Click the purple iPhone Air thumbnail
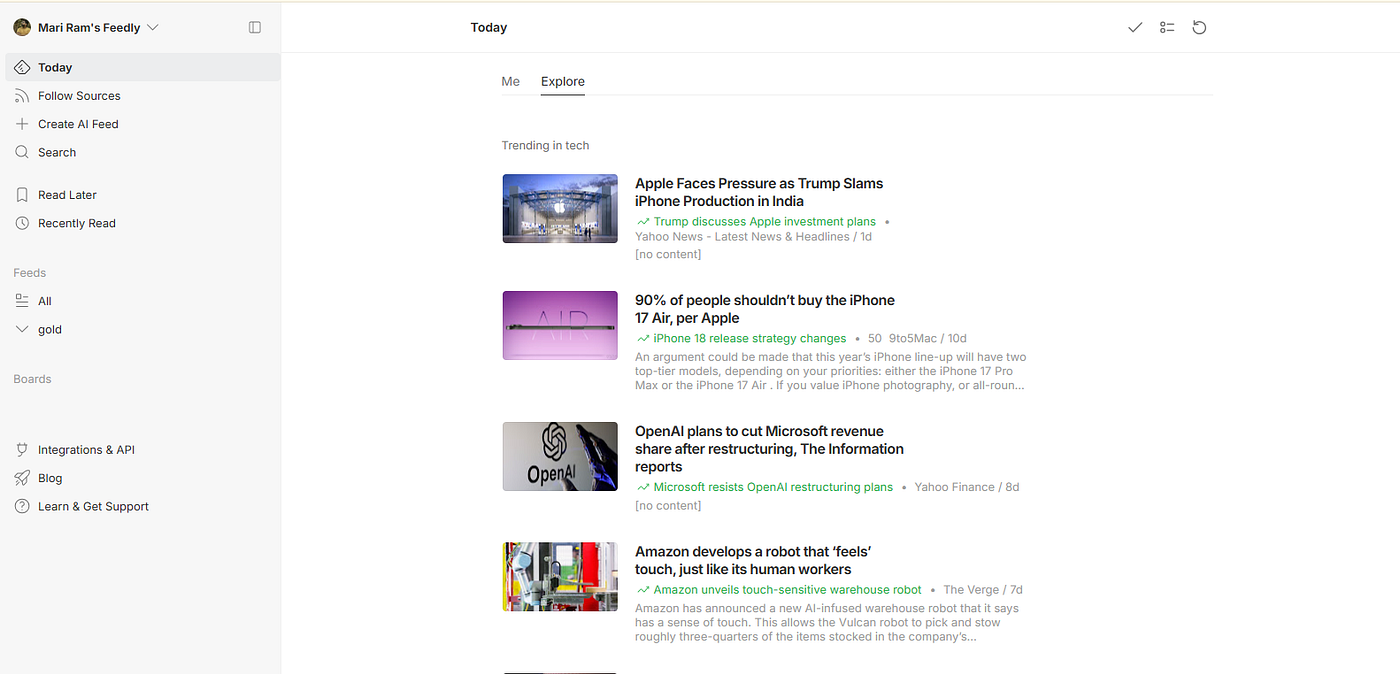1400x674 pixels. [560, 325]
